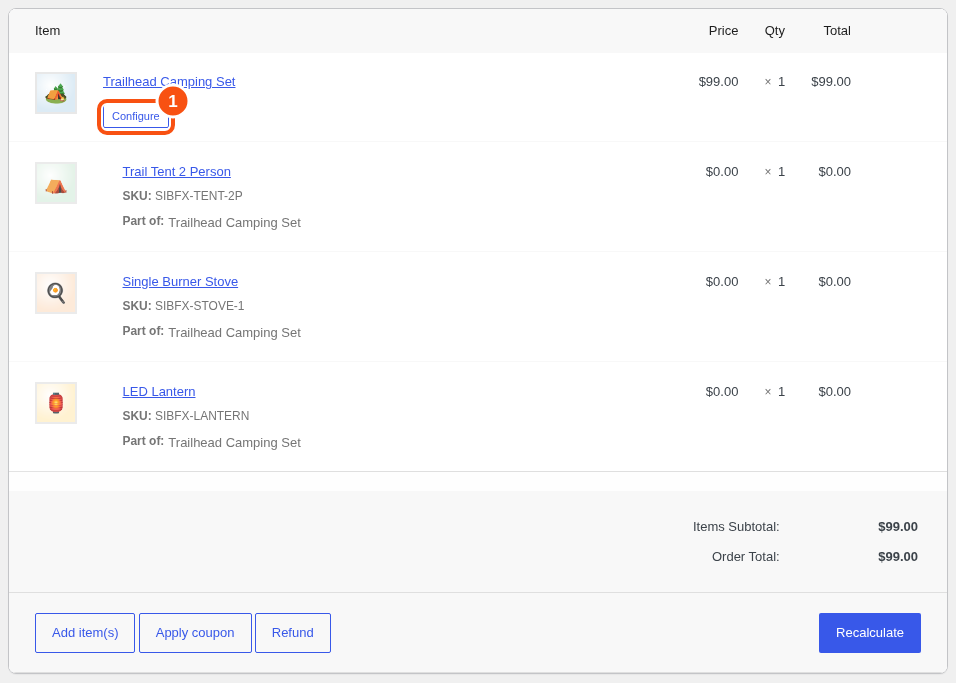Click the Configure button for the bundle
The image size is (956, 683).
(x=135, y=116)
